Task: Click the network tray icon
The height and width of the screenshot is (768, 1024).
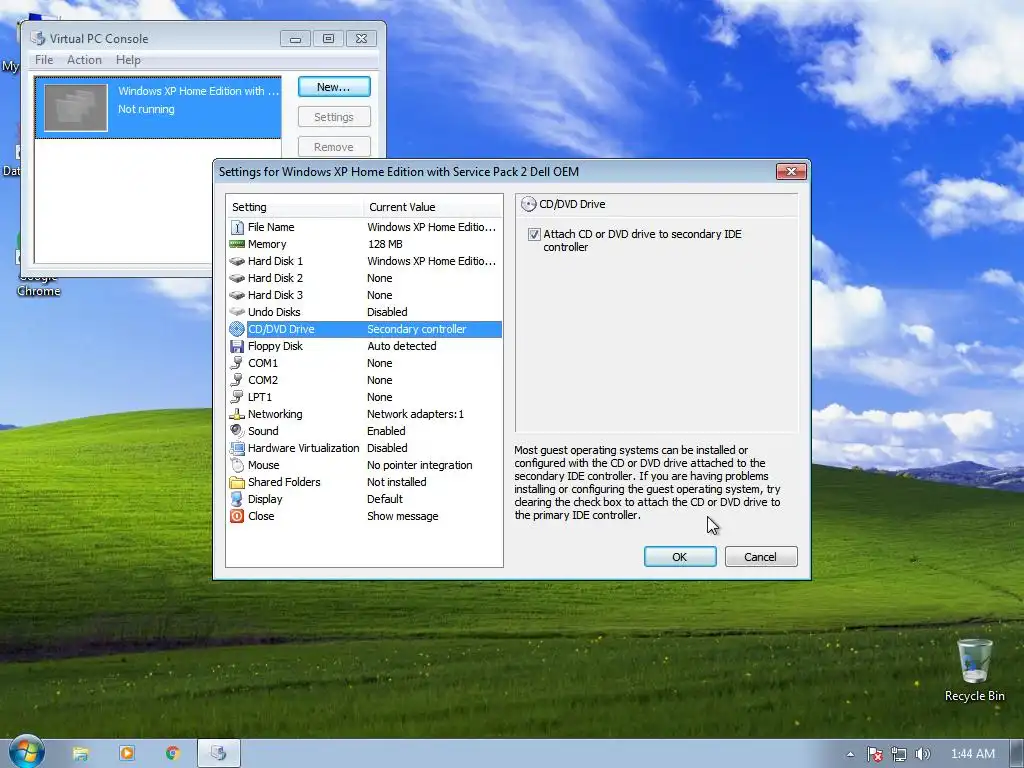Action: [899, 754]
